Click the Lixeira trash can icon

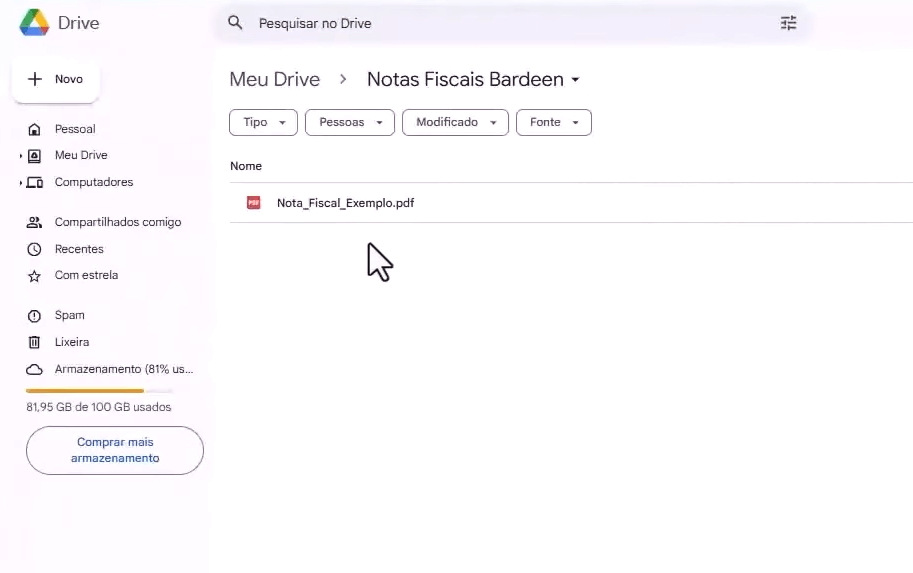34,342
